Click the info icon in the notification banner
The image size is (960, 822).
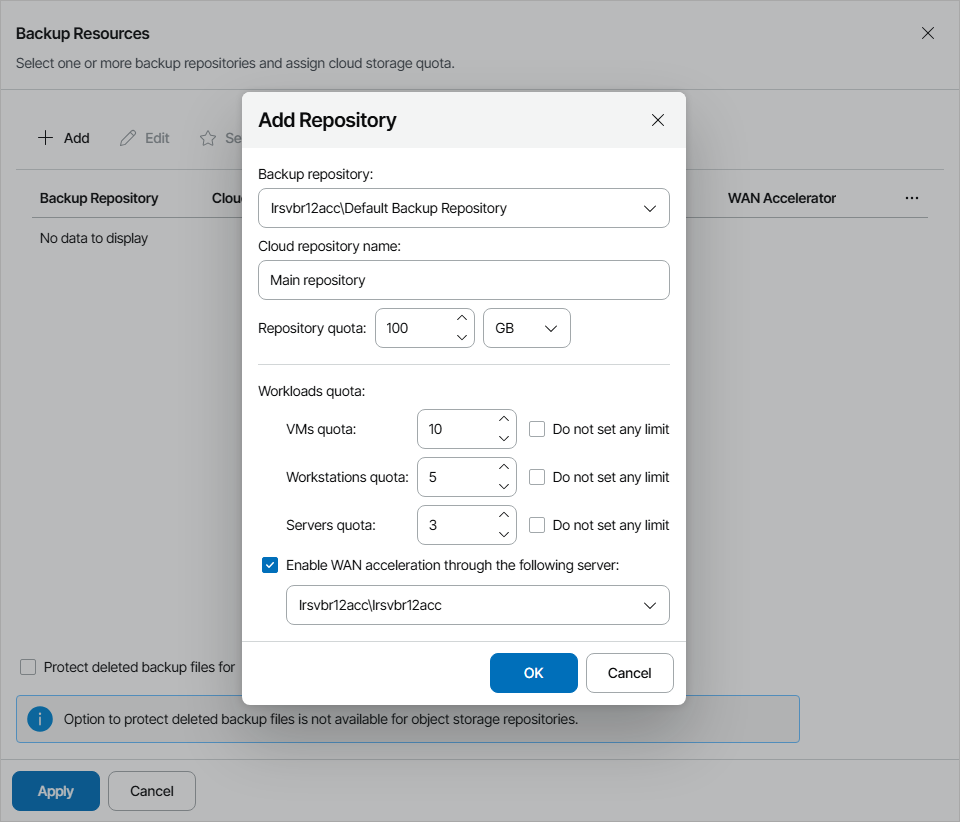tap(40, 718)
